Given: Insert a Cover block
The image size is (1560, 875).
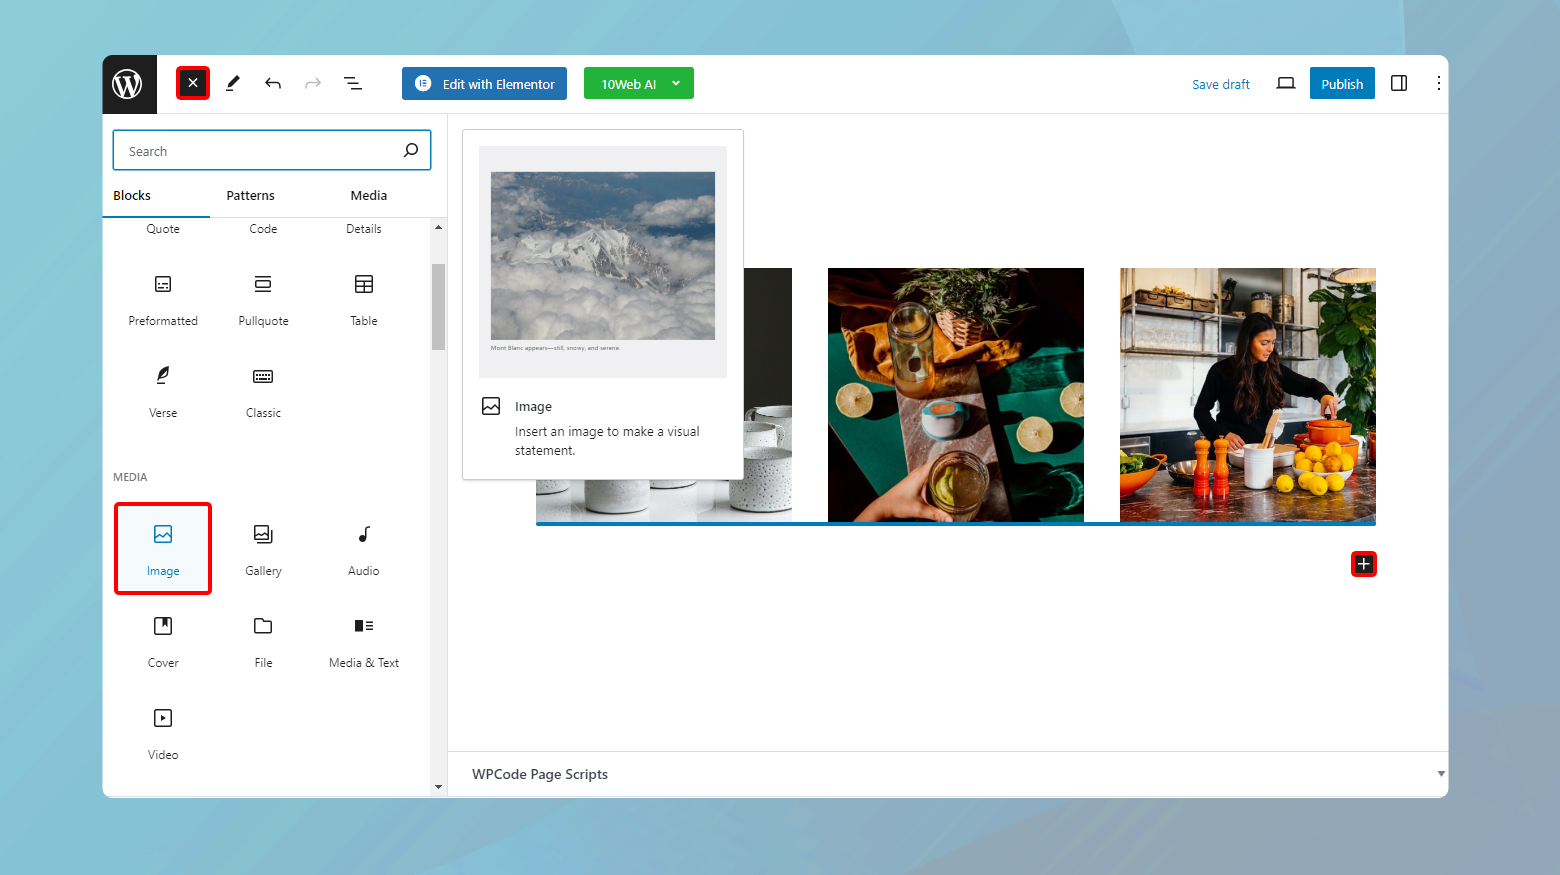Looking at the screenshot, I should coord(162,640).
